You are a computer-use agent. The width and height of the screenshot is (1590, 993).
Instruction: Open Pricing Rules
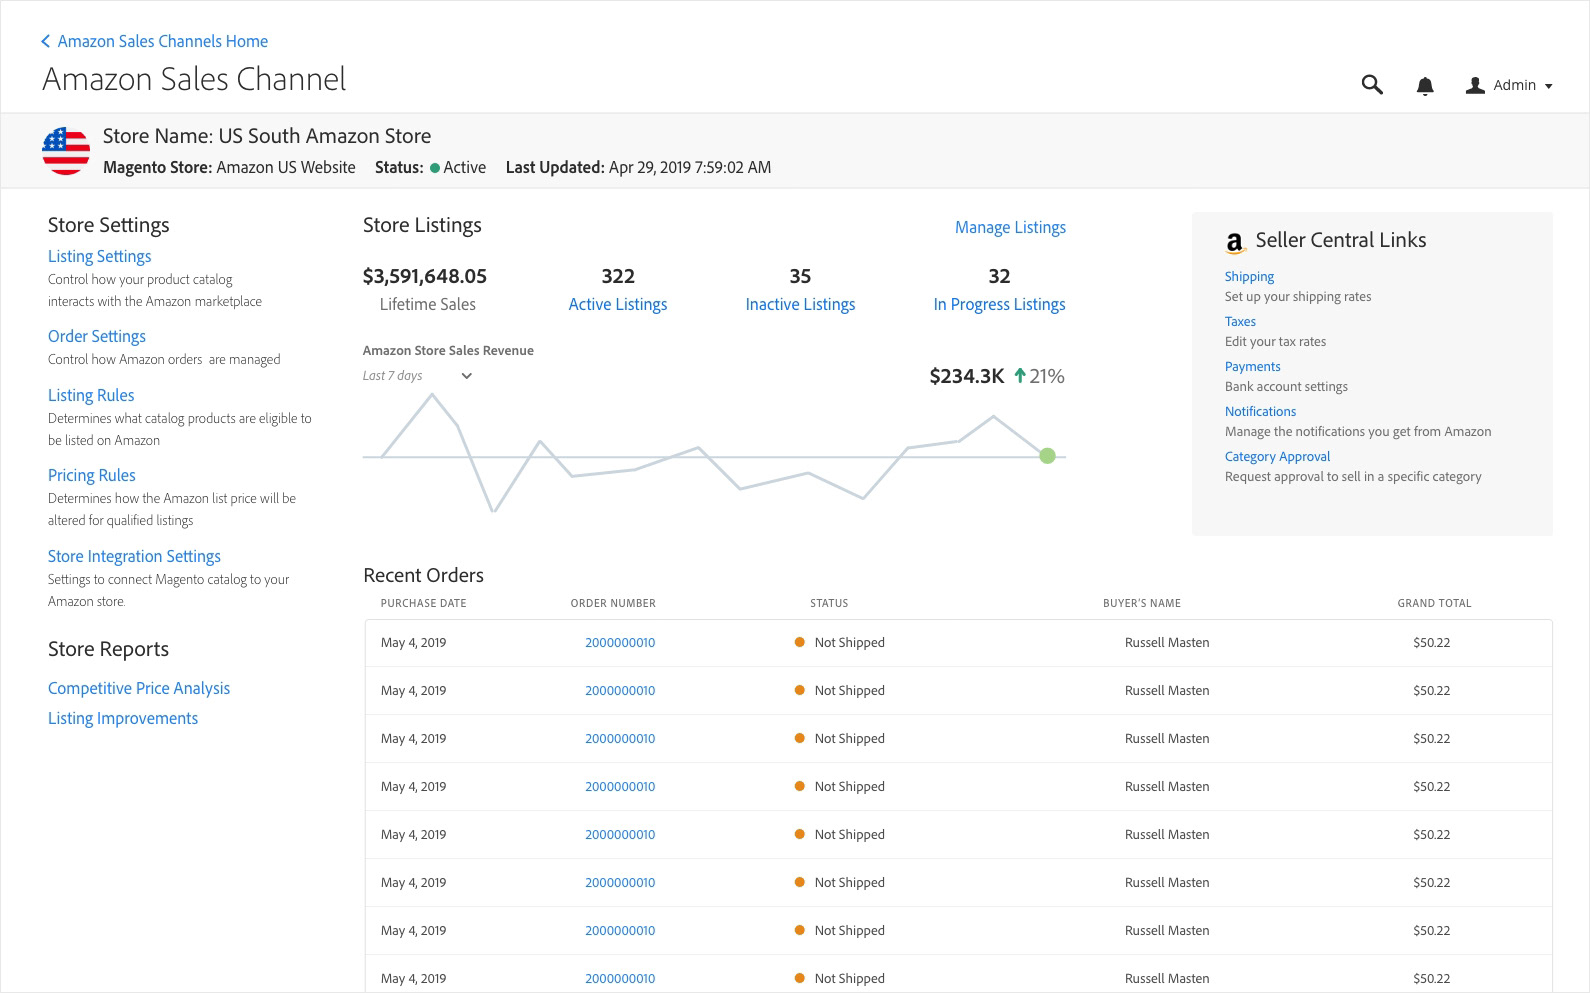click(92, 475)
